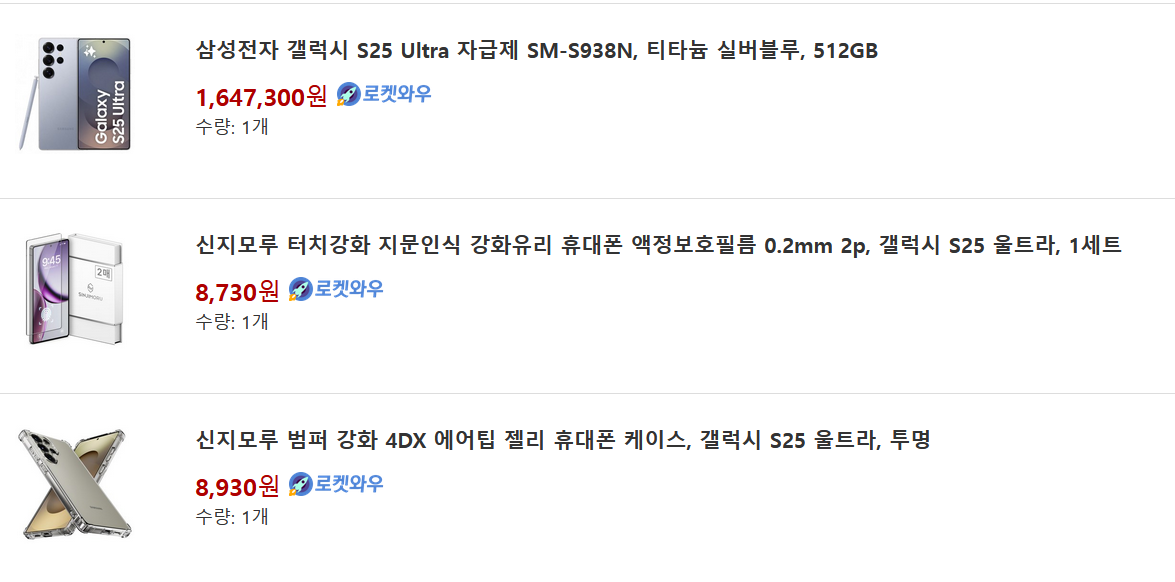The width and height of the screenshot is (1175, 582).
Task: Click the 로켓와우 label on the 액정보호필름 row
Action: (x=349, y=290)
